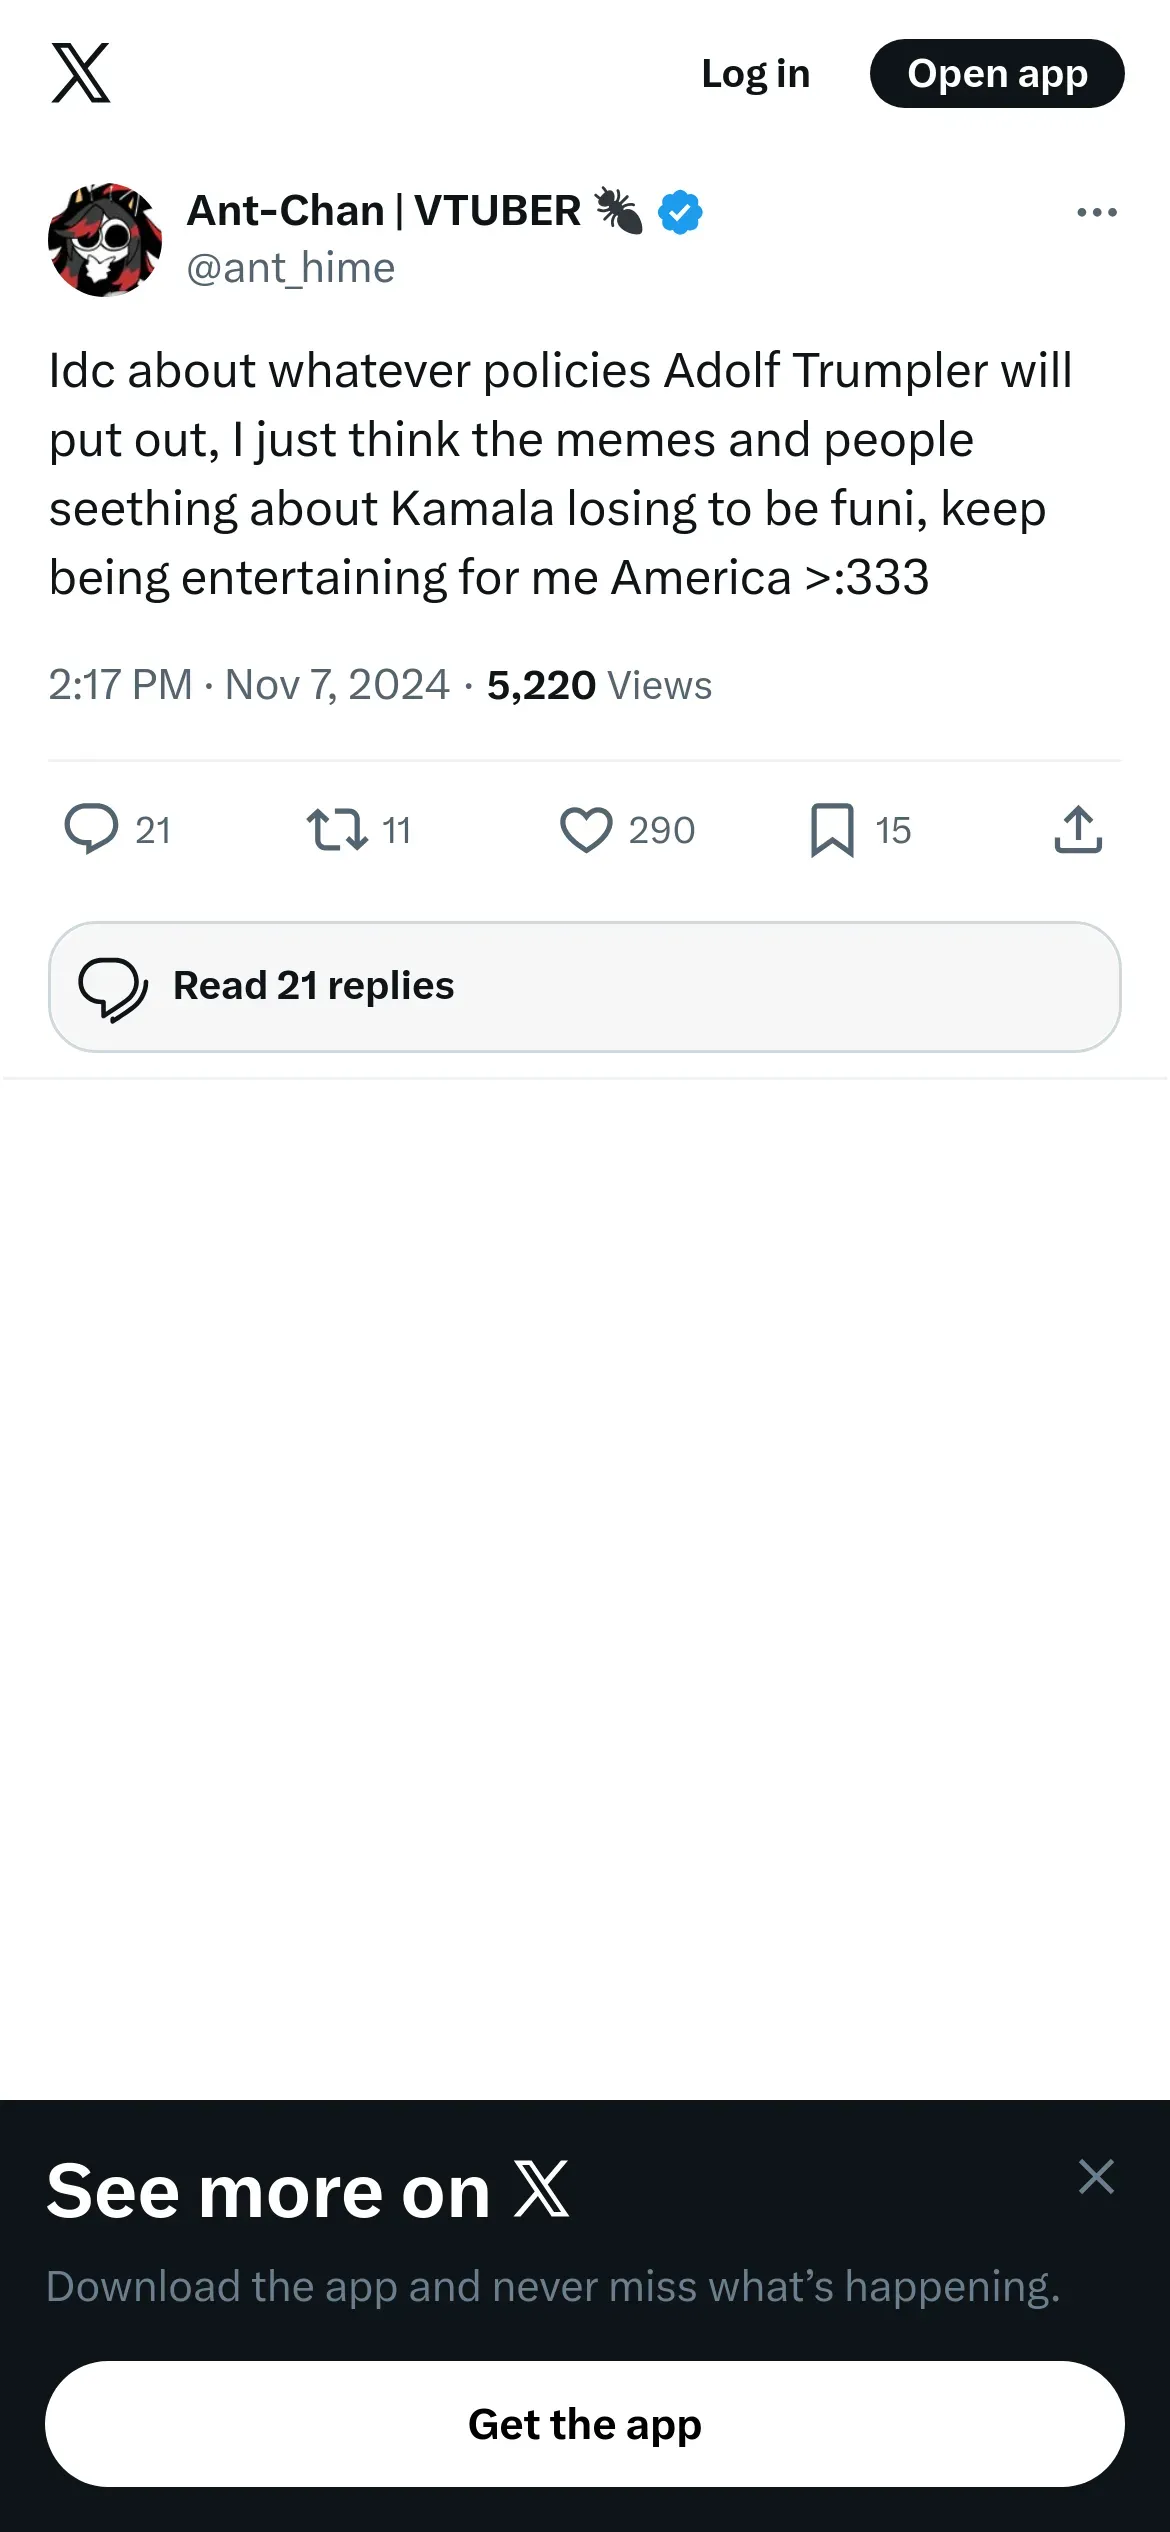Like the tweet with heart icon
Screen dimensions: 1170x2532
[586, 830]
